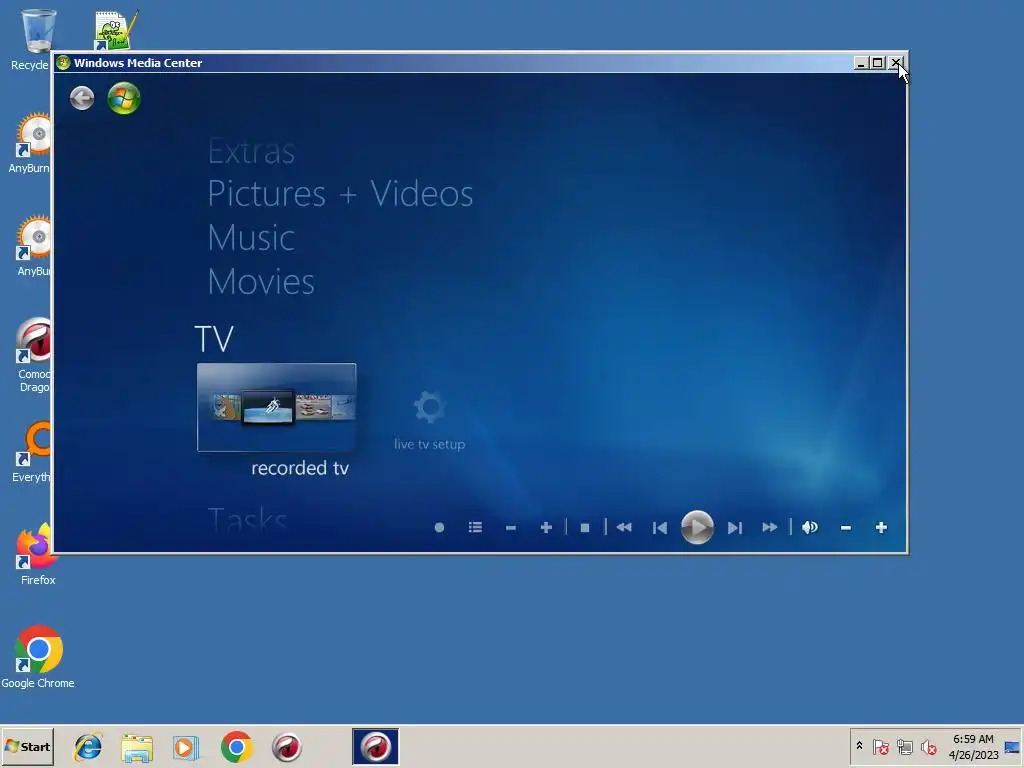Switch to the active highlighted taskbar window

[x=376, y=746]
